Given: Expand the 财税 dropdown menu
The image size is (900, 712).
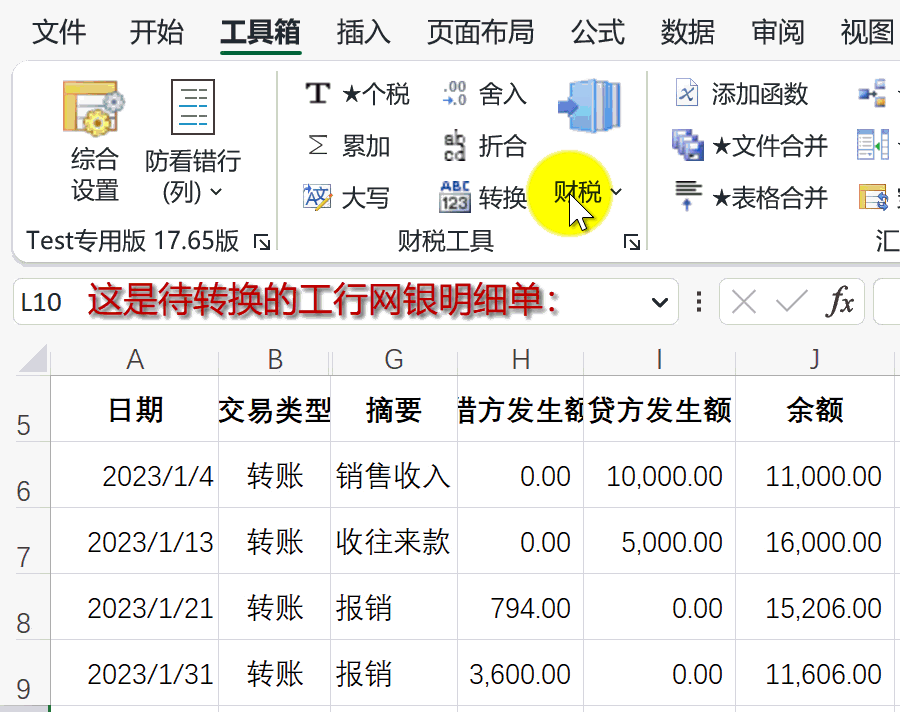Looking at the screenshot, I should pos(588,191).
